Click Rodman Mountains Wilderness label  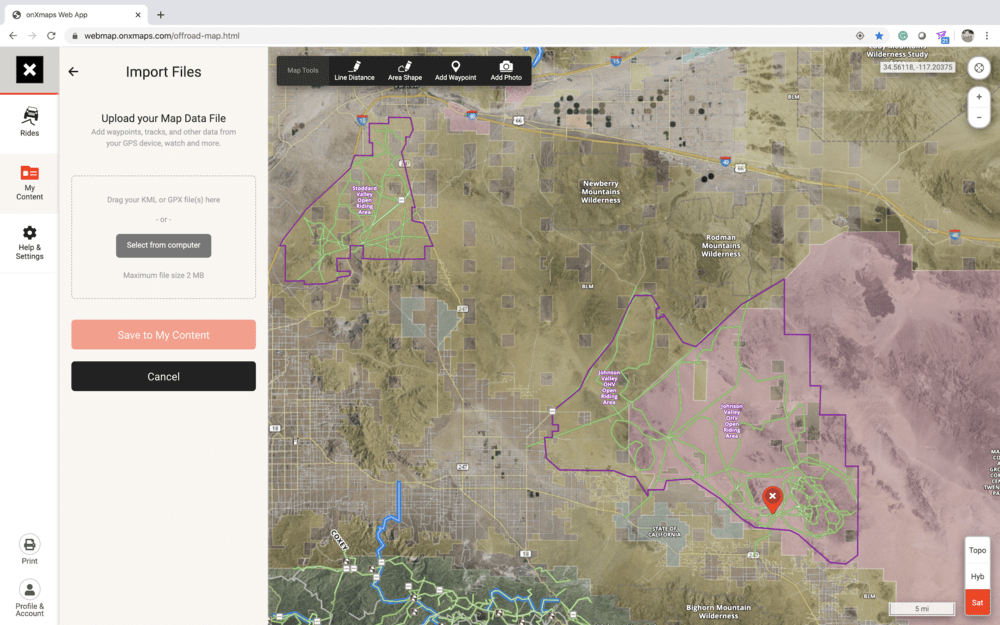coord(721,246)
